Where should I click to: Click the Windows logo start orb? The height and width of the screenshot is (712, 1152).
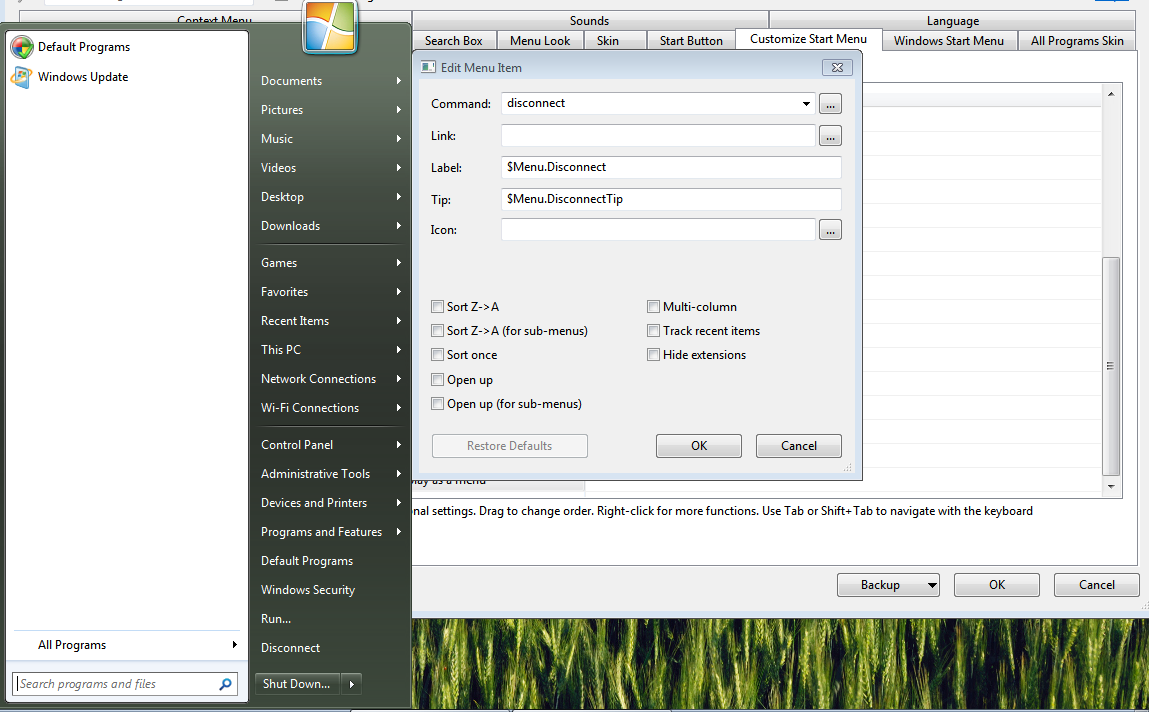[330, 27]
